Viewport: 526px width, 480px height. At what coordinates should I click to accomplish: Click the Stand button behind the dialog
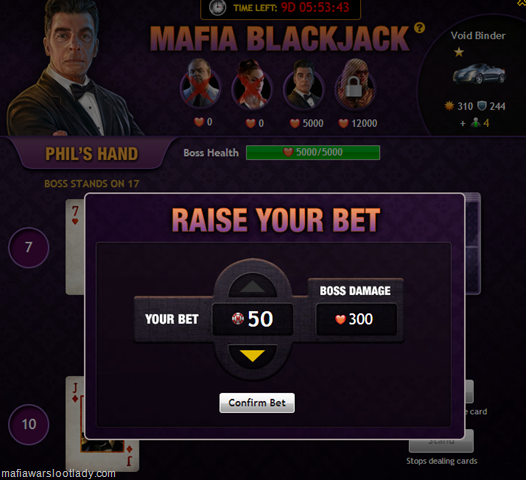pos(470,441)
